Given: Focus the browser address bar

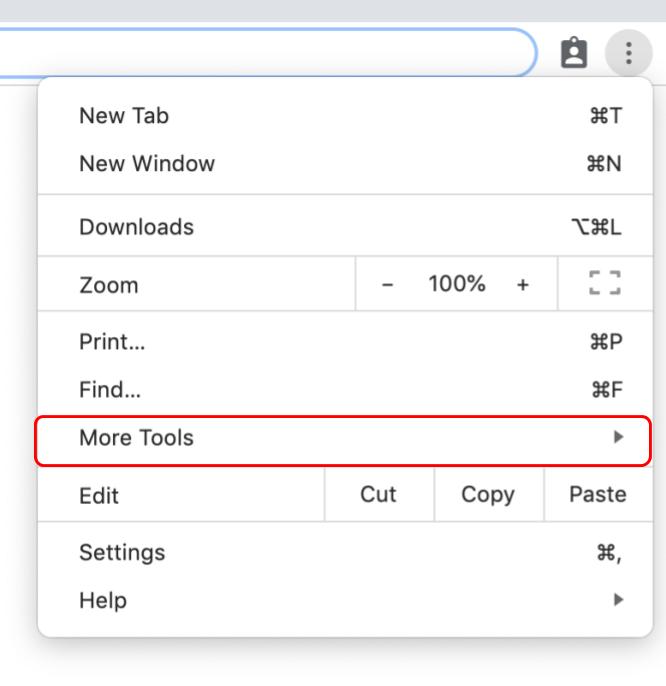Looking at the screenshot, I should click(x=267, y=53).
